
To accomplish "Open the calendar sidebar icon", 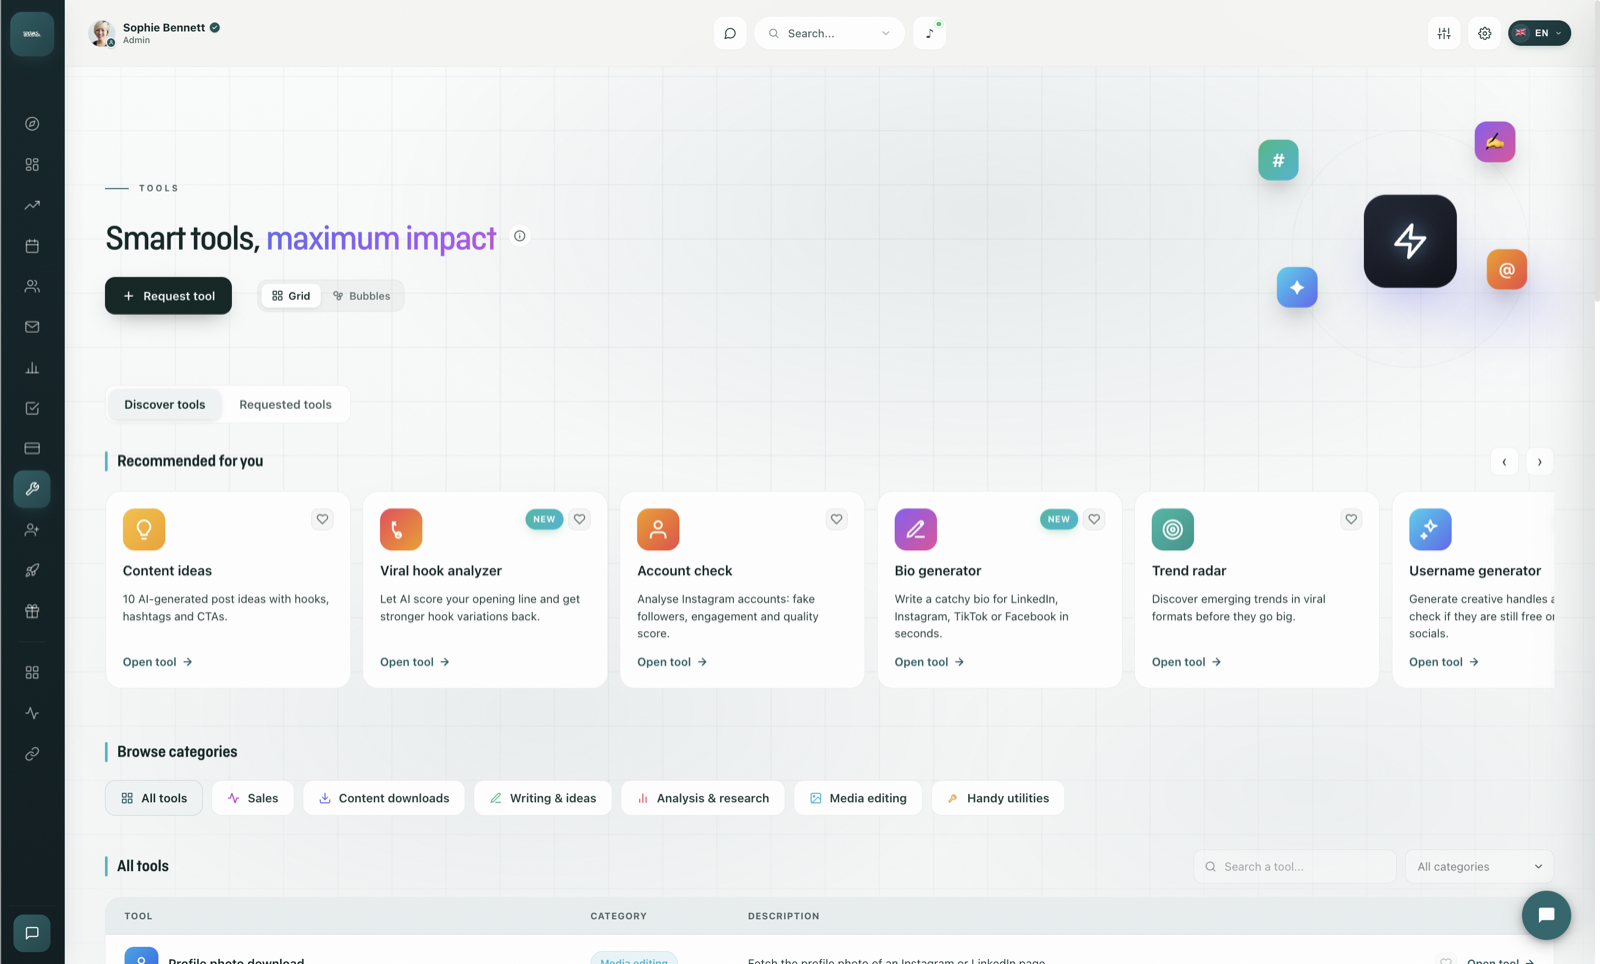I will point(32,246).
